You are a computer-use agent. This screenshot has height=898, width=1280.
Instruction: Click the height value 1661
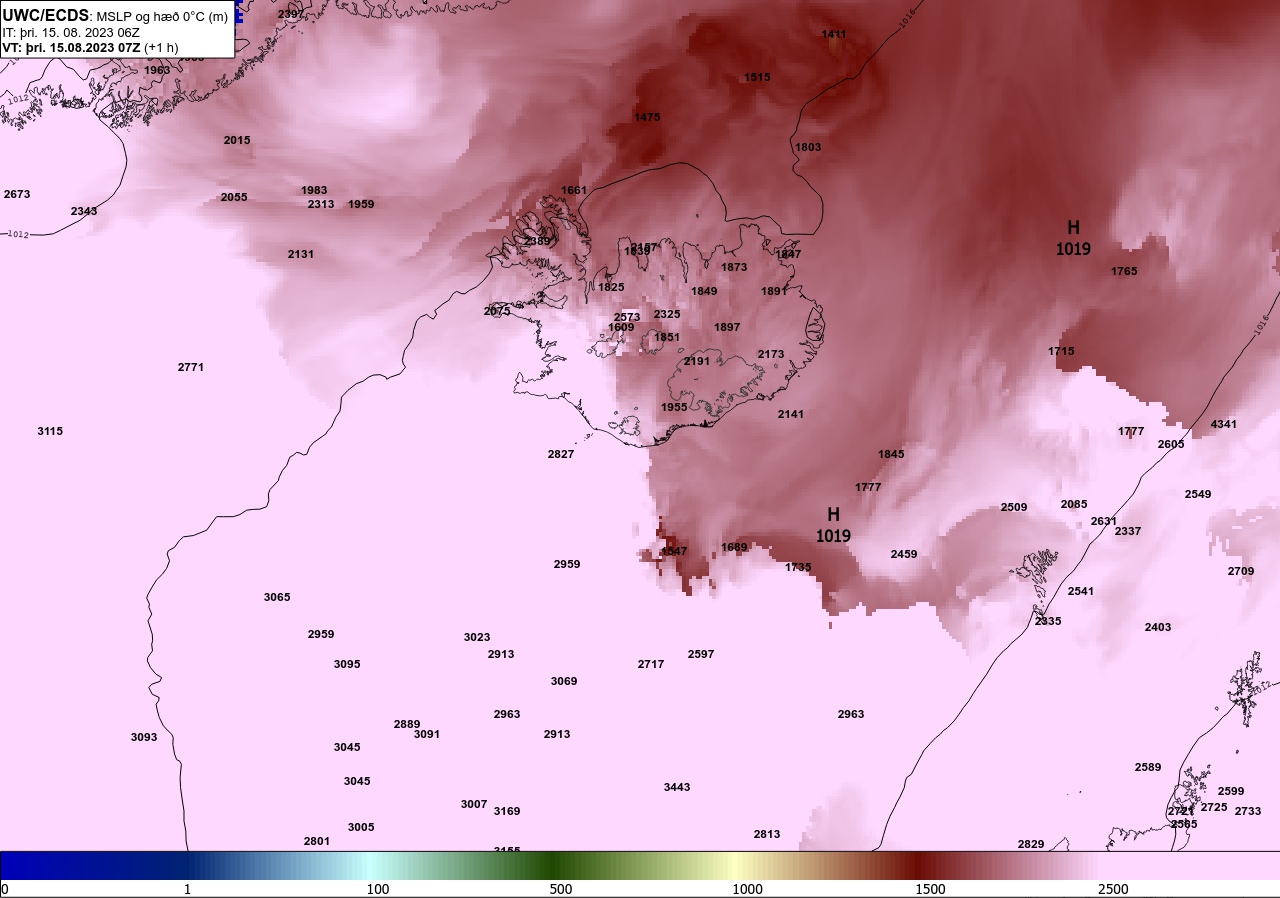click(574, 190)
